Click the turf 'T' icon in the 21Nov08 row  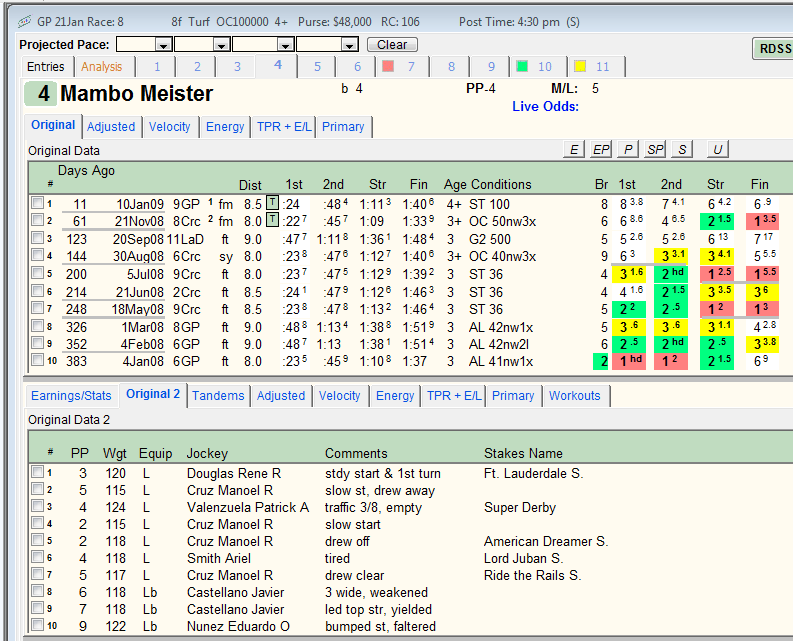[272, 220]
